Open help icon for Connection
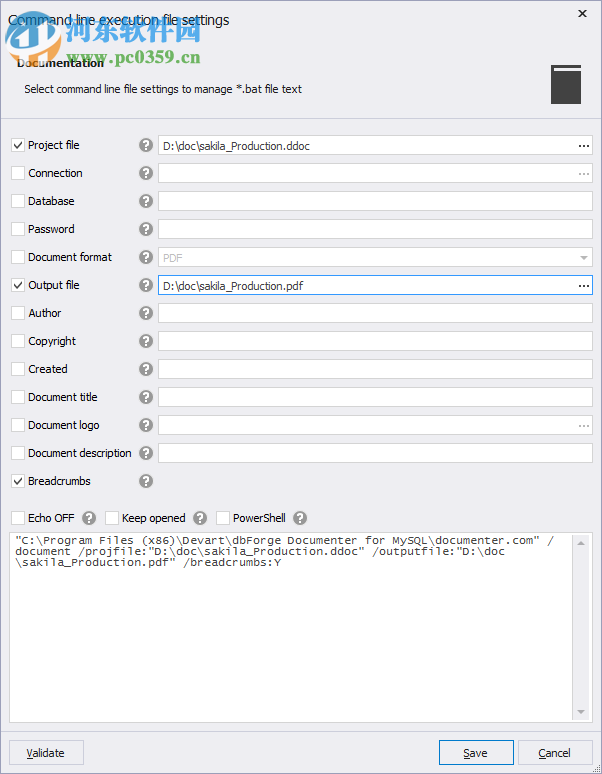The image size is (602, 774). tap(146, 173)
